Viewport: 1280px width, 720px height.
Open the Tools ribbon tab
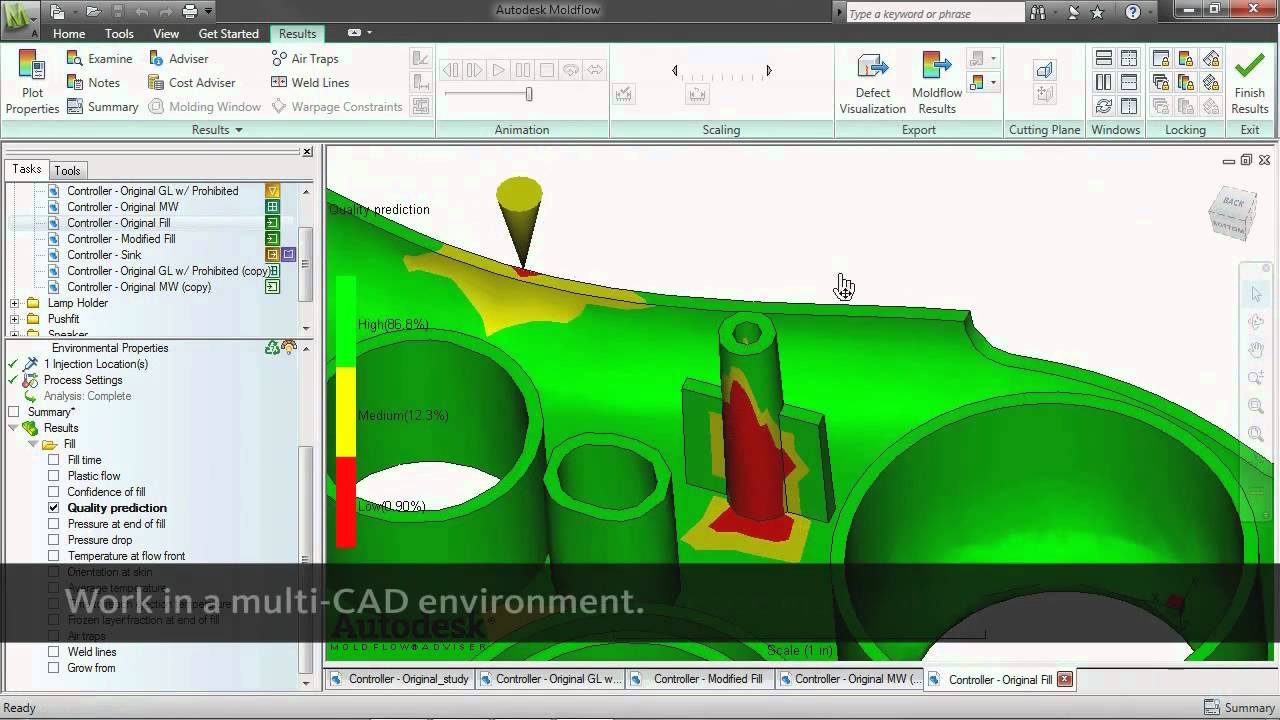click(119, 33)
